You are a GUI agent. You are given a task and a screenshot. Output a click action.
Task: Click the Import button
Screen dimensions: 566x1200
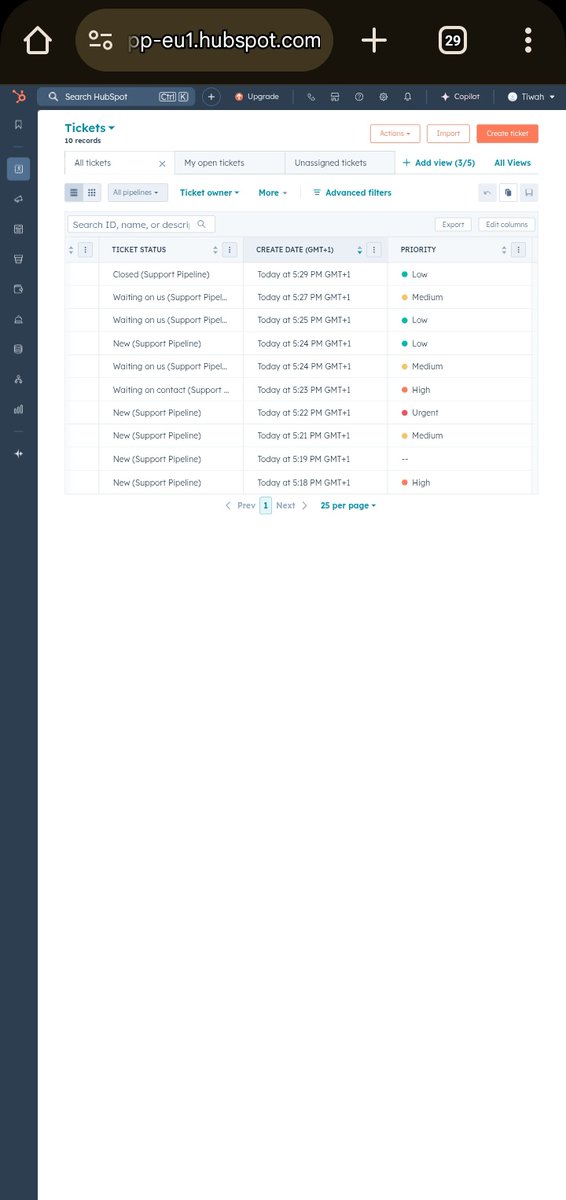[x=448, y=133]
